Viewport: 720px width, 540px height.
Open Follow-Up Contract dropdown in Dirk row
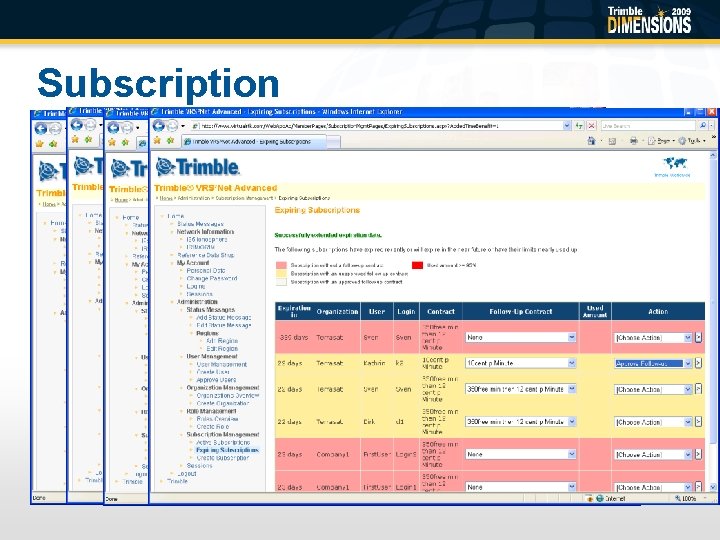572,422
